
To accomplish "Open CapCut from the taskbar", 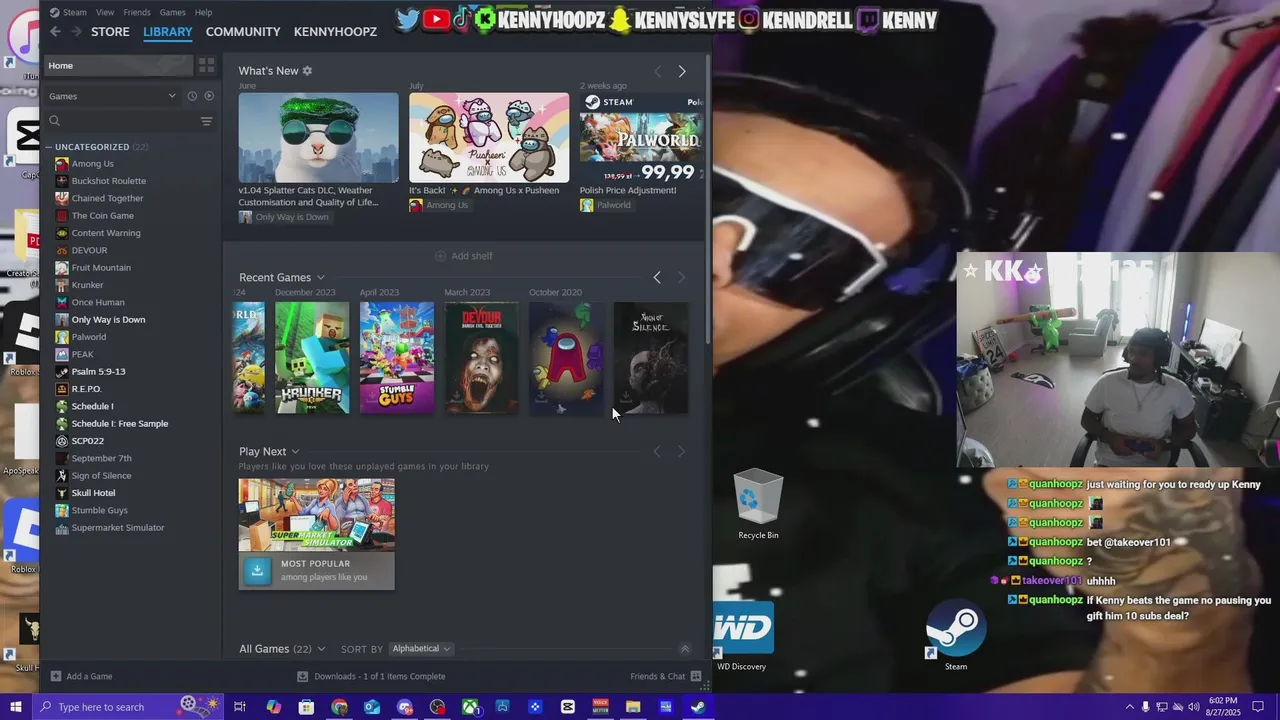I will [x=568, y=707].
